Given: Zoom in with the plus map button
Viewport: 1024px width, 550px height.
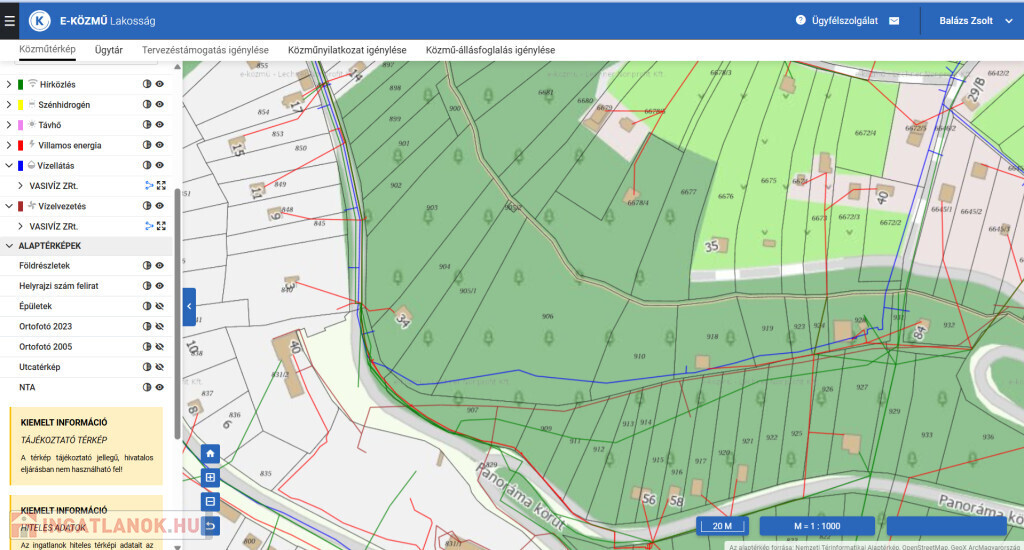Looking at the screenshot, I should point(210,477).
